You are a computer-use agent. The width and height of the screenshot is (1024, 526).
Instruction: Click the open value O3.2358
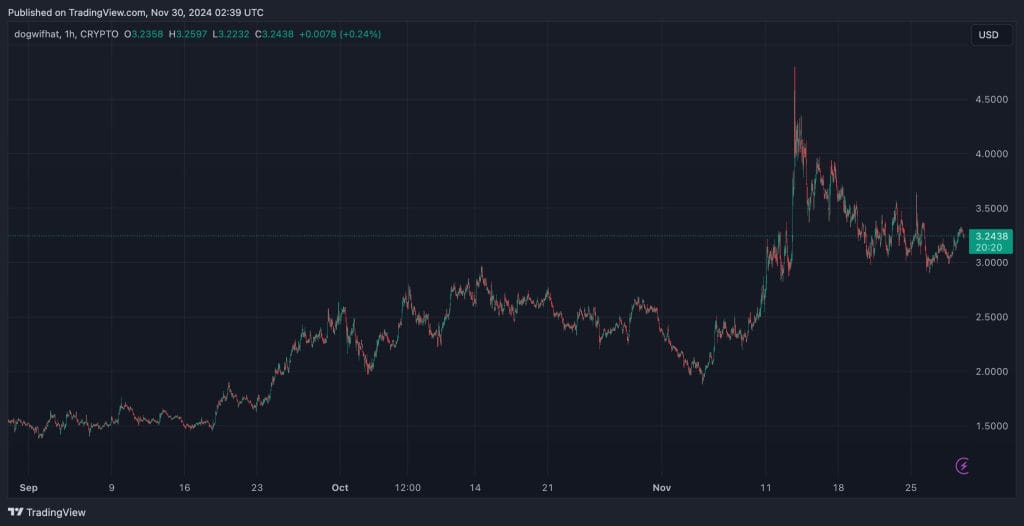coord(144,34)
